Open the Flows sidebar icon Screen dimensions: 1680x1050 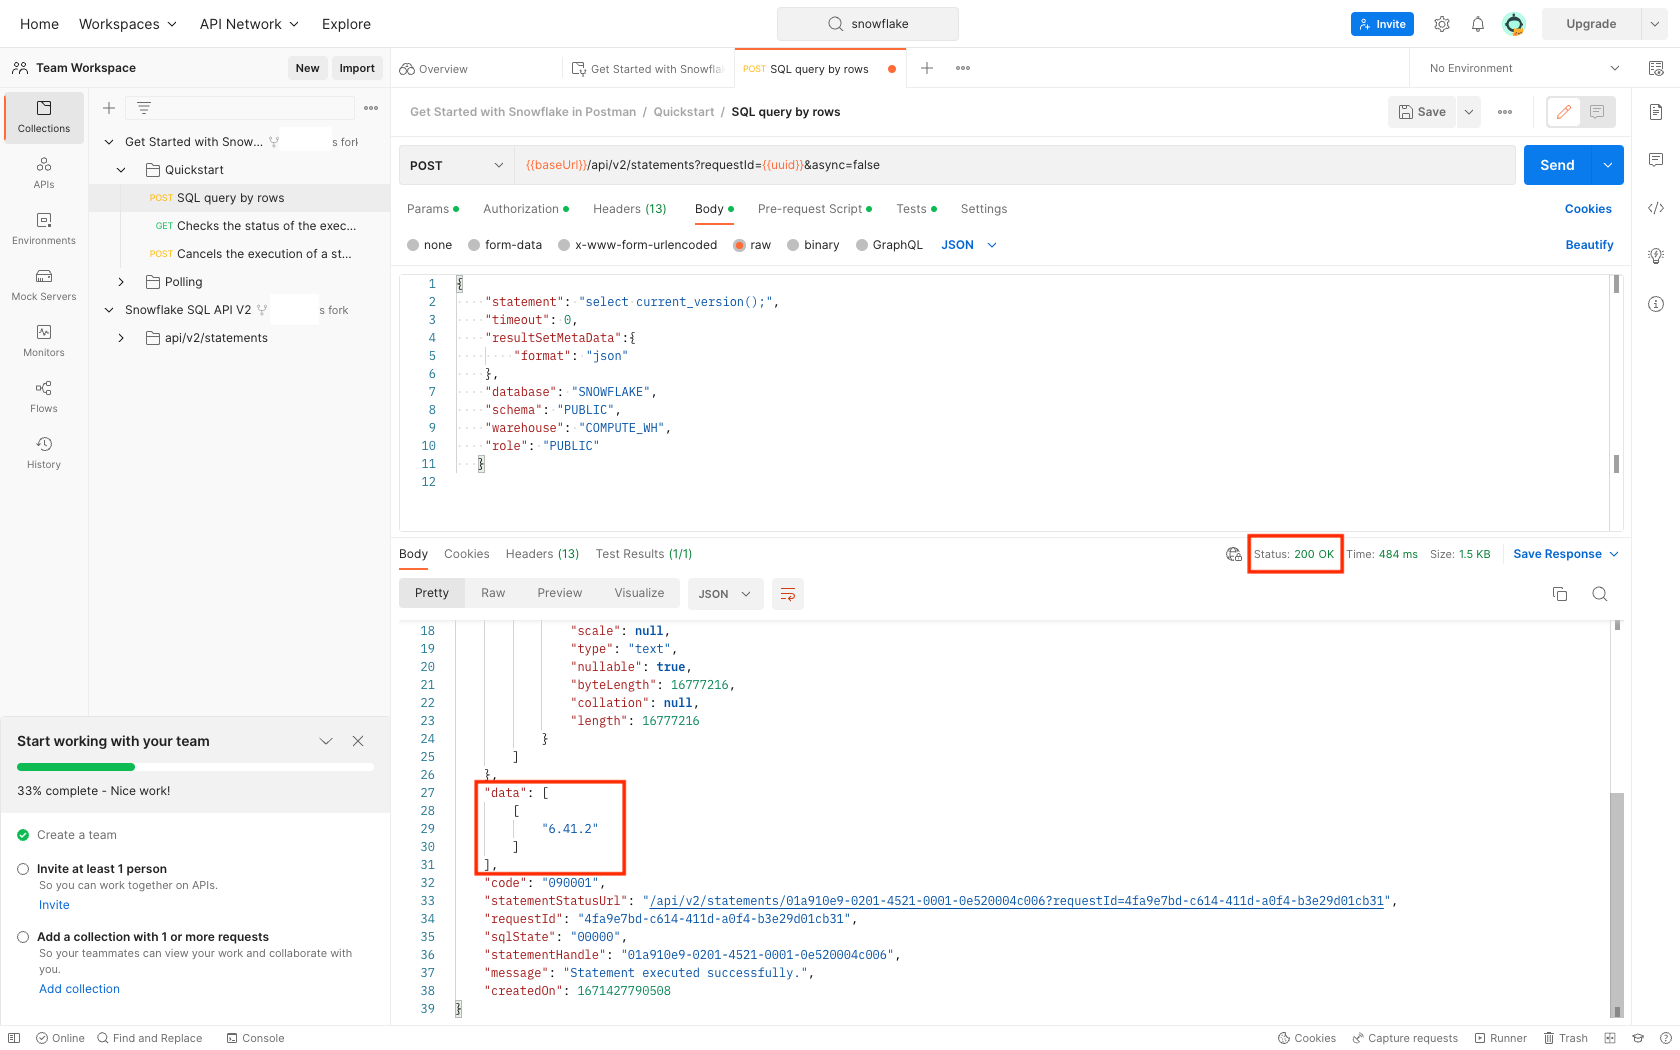[44, 396]
